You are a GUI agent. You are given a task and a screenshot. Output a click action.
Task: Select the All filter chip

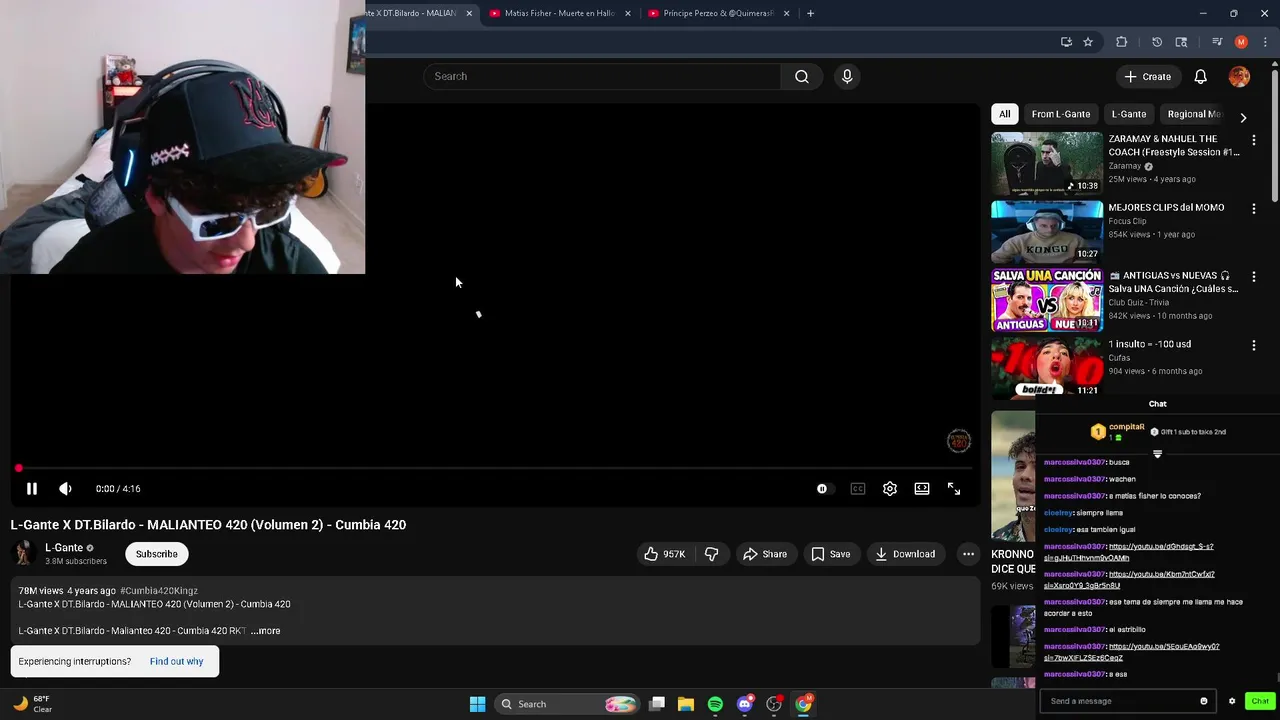[1004, 114]
